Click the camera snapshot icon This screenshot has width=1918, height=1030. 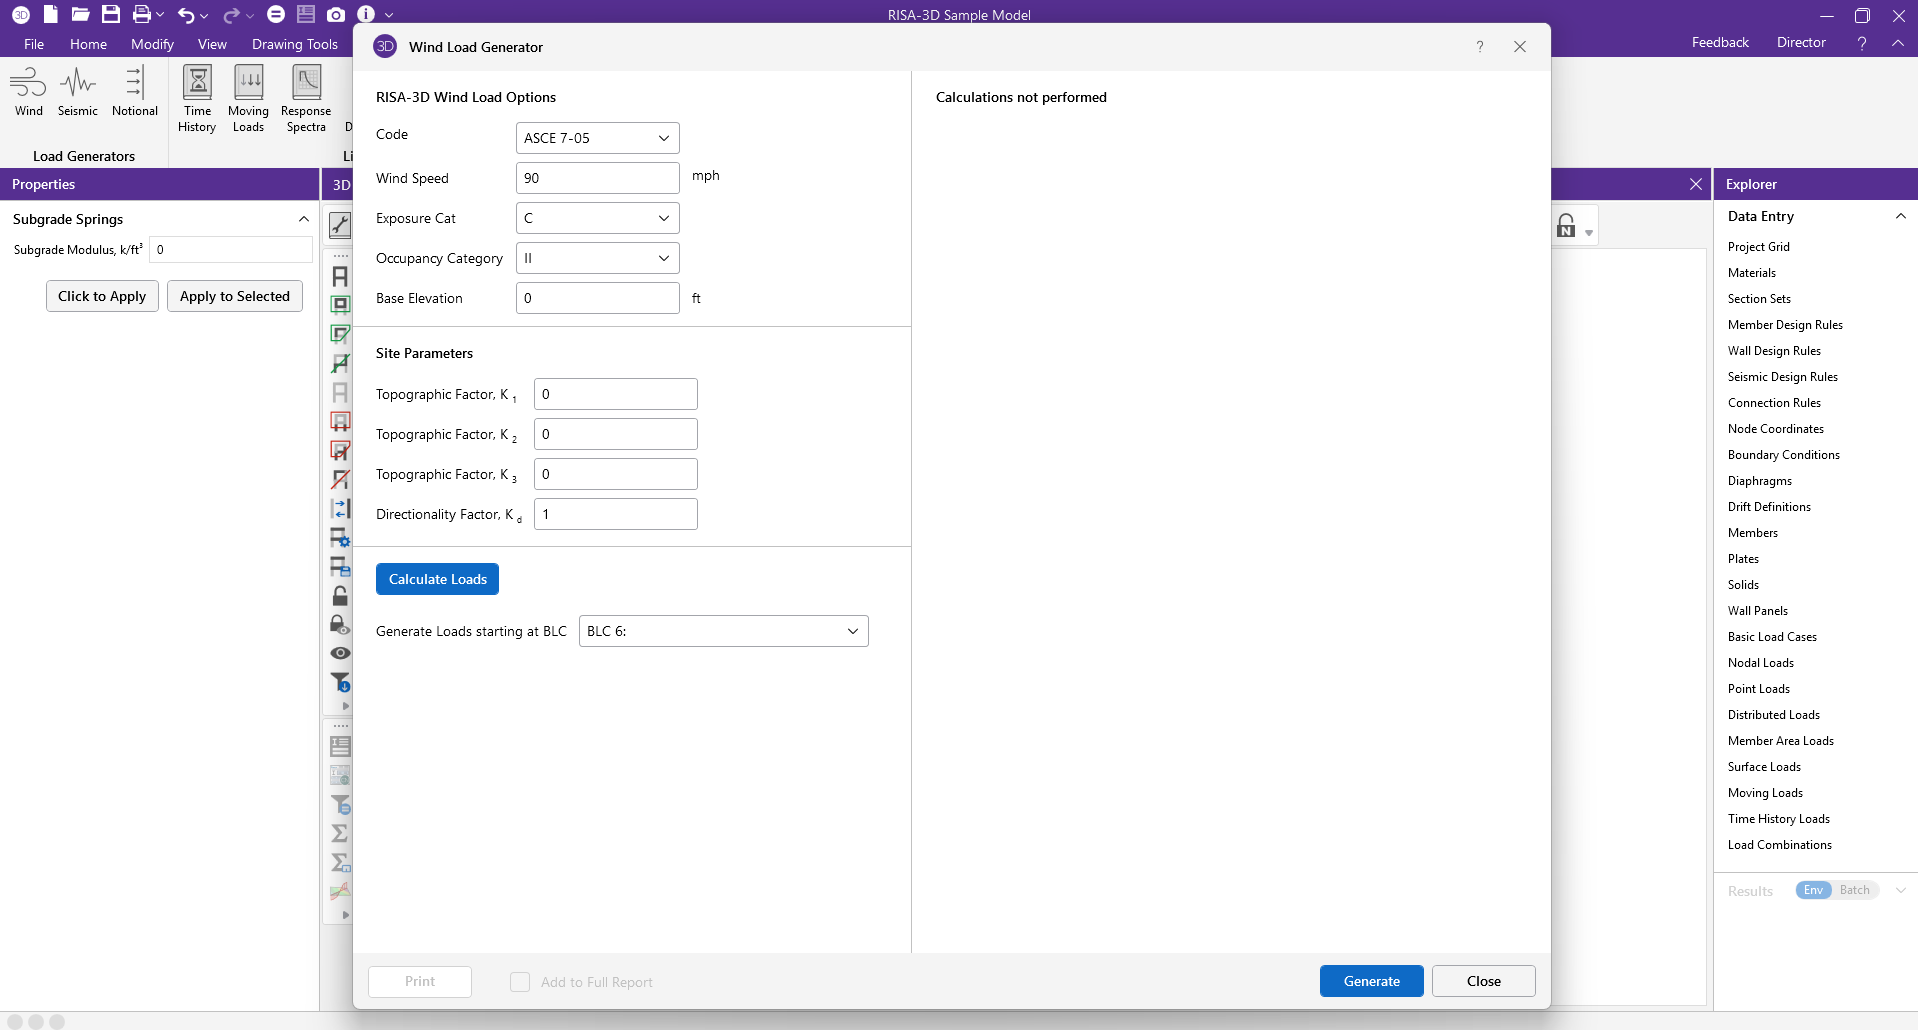click(x=336, y=14)
